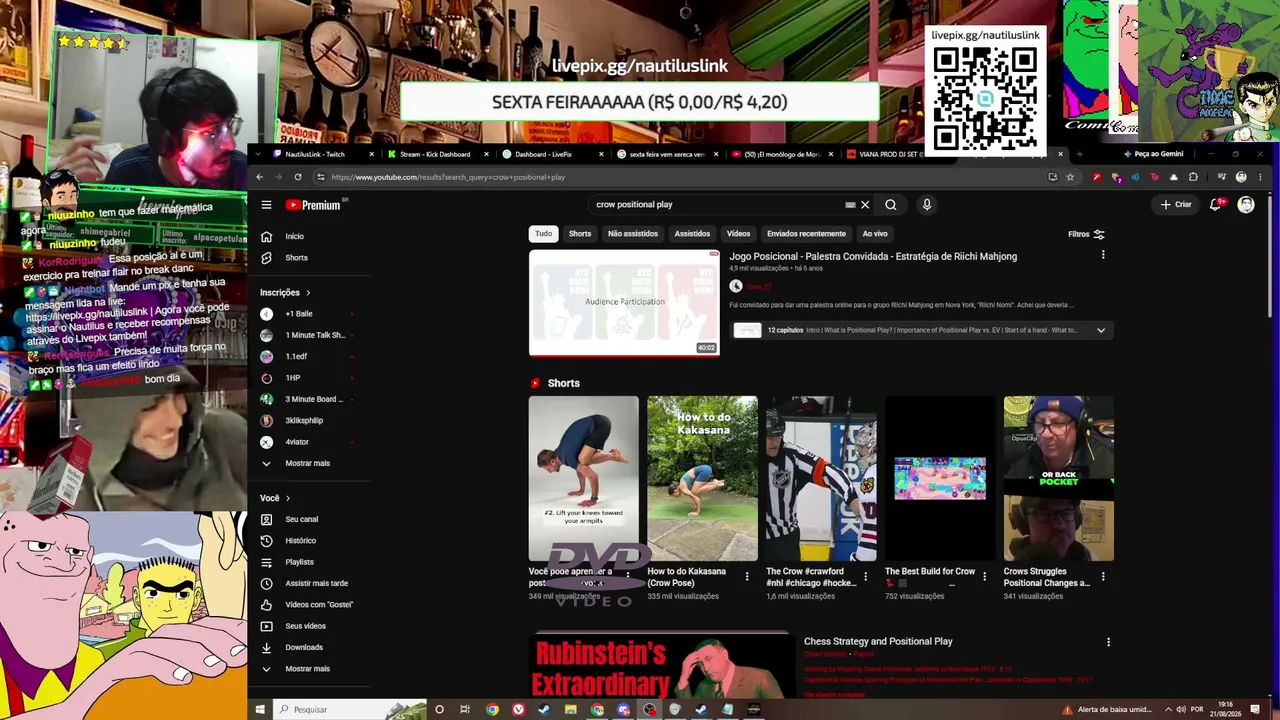Open the Você section chevron
The image size is (1280, 720).
tap(288, 498)
